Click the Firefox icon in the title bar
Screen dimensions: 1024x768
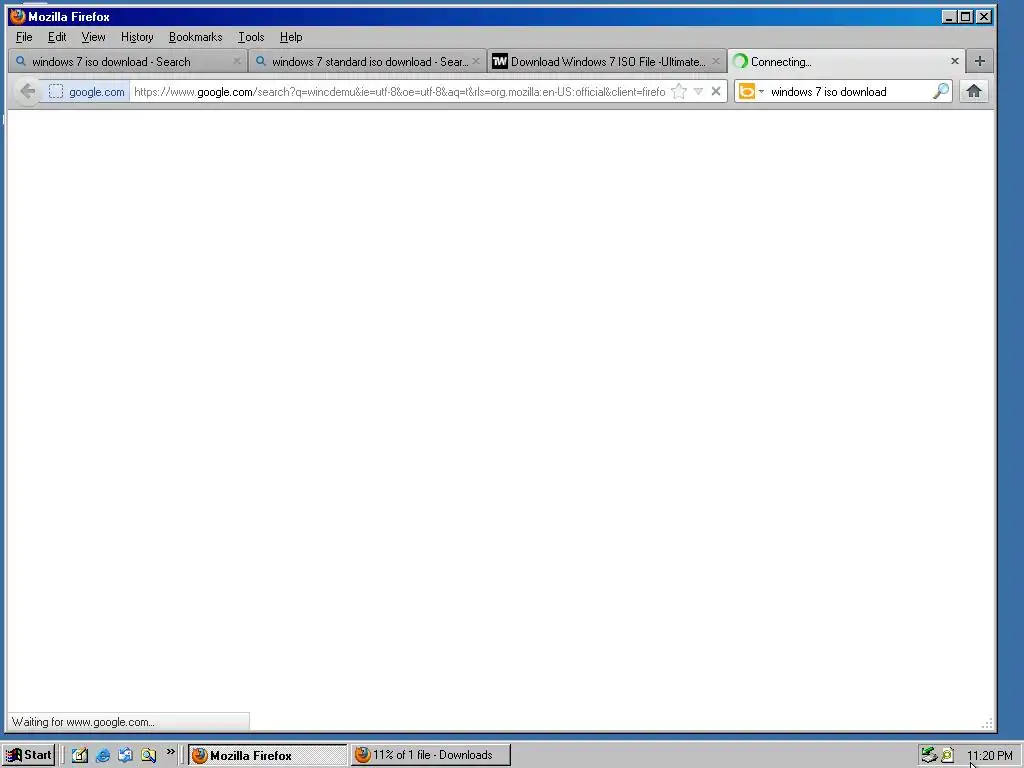click(18, 16)
